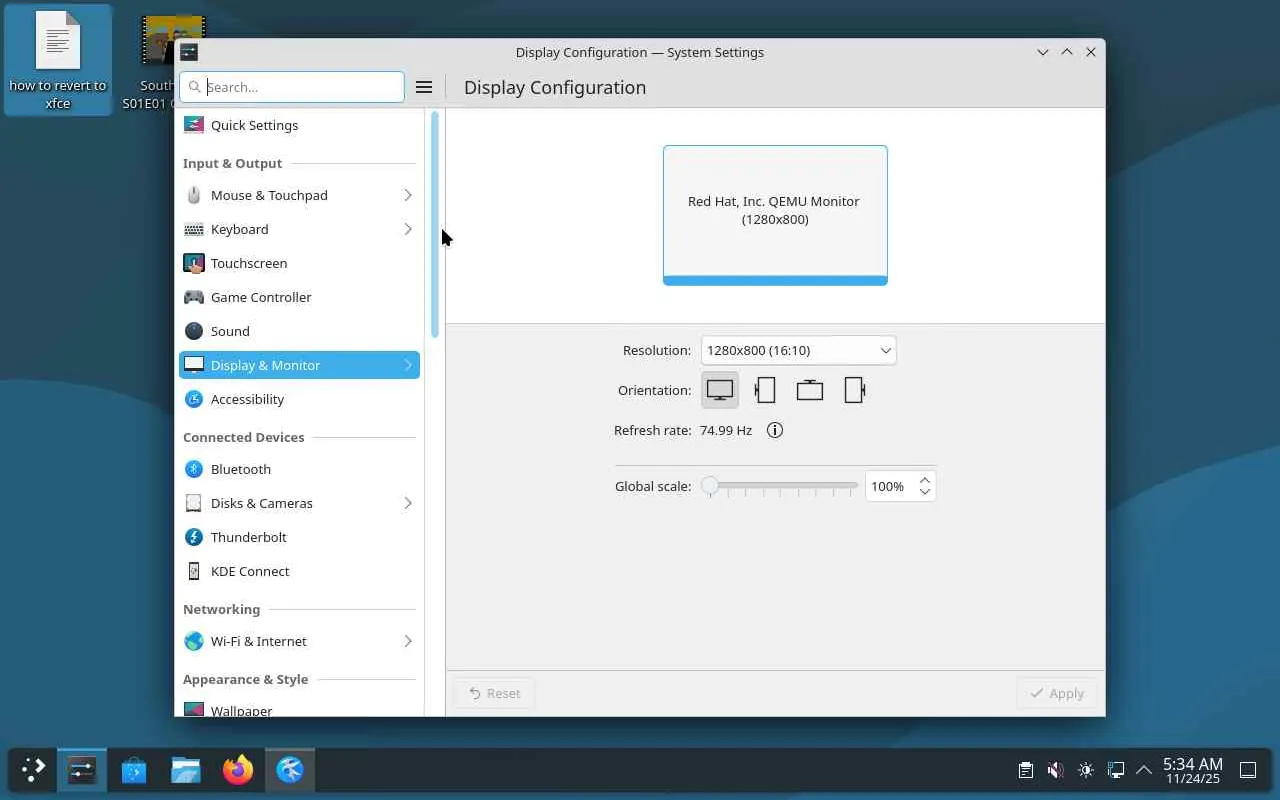Choose portrait orientation with mark on right side
This screenshot has width=1280, height=800.
pos(855,390)
